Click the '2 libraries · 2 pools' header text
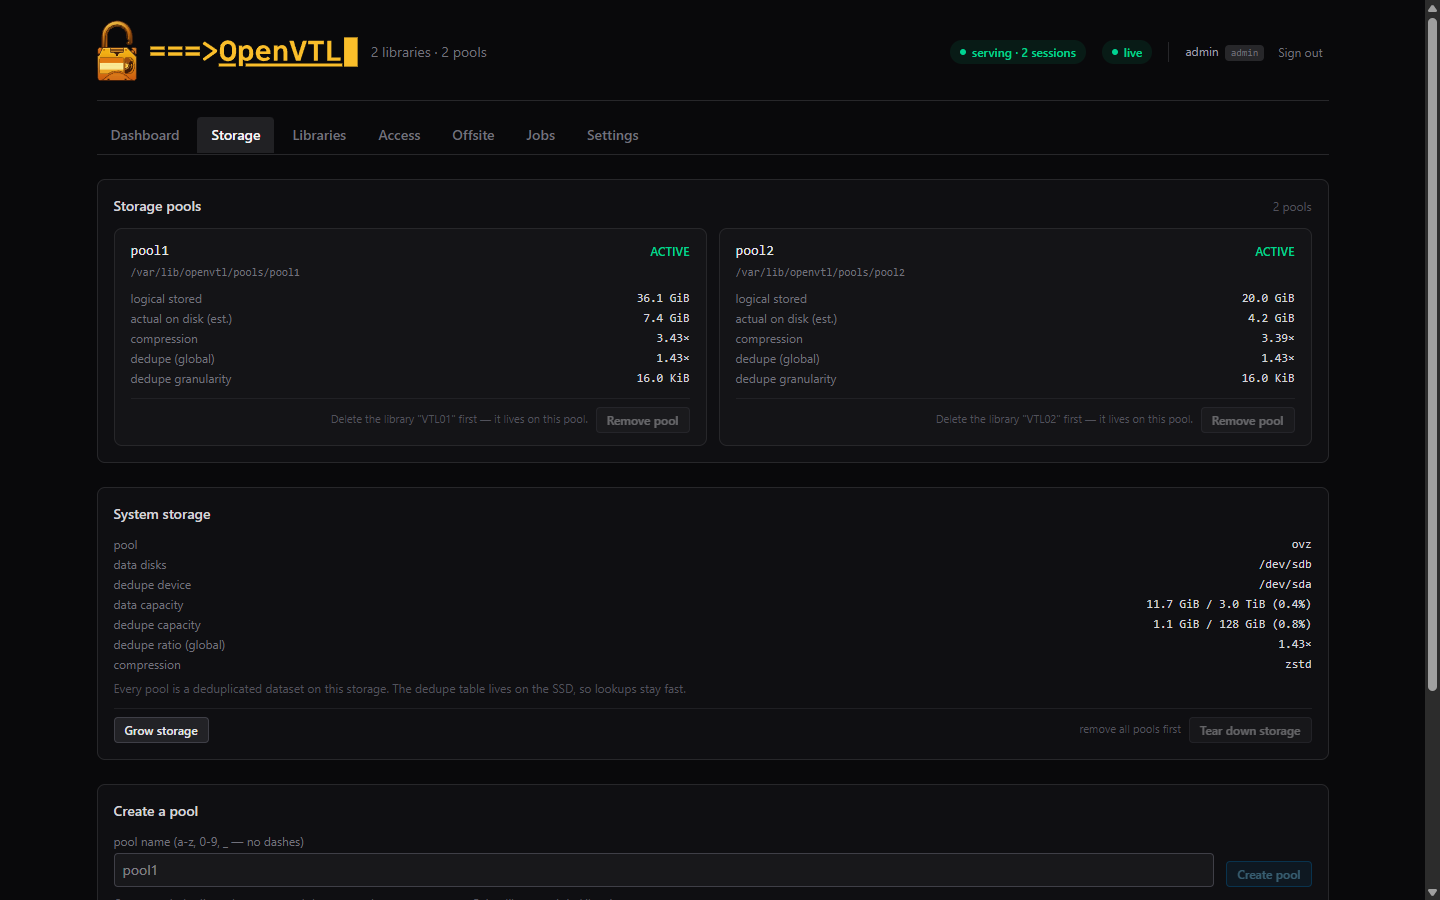Screen dimensions: 1440x900 [x=429, y=52]
